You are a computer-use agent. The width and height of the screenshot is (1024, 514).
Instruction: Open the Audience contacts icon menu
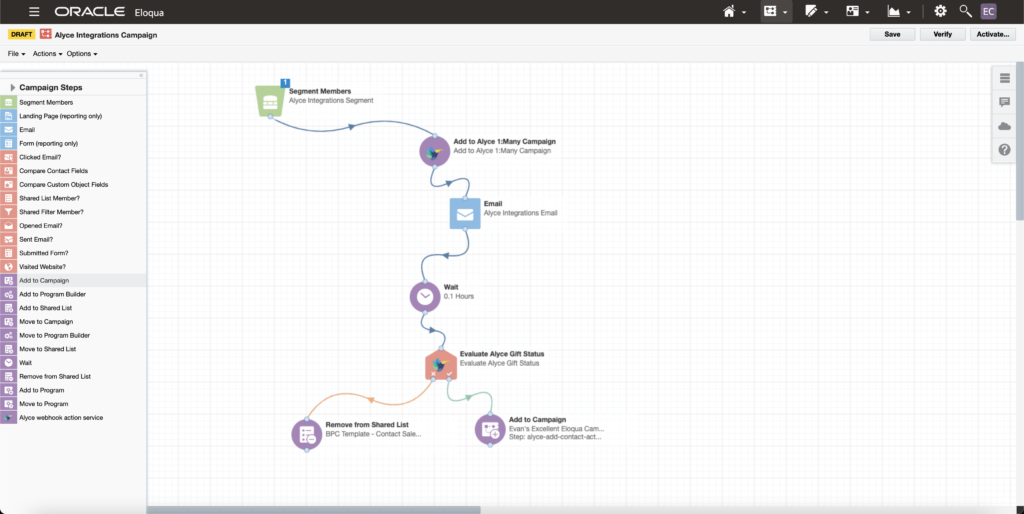(857, 12)
